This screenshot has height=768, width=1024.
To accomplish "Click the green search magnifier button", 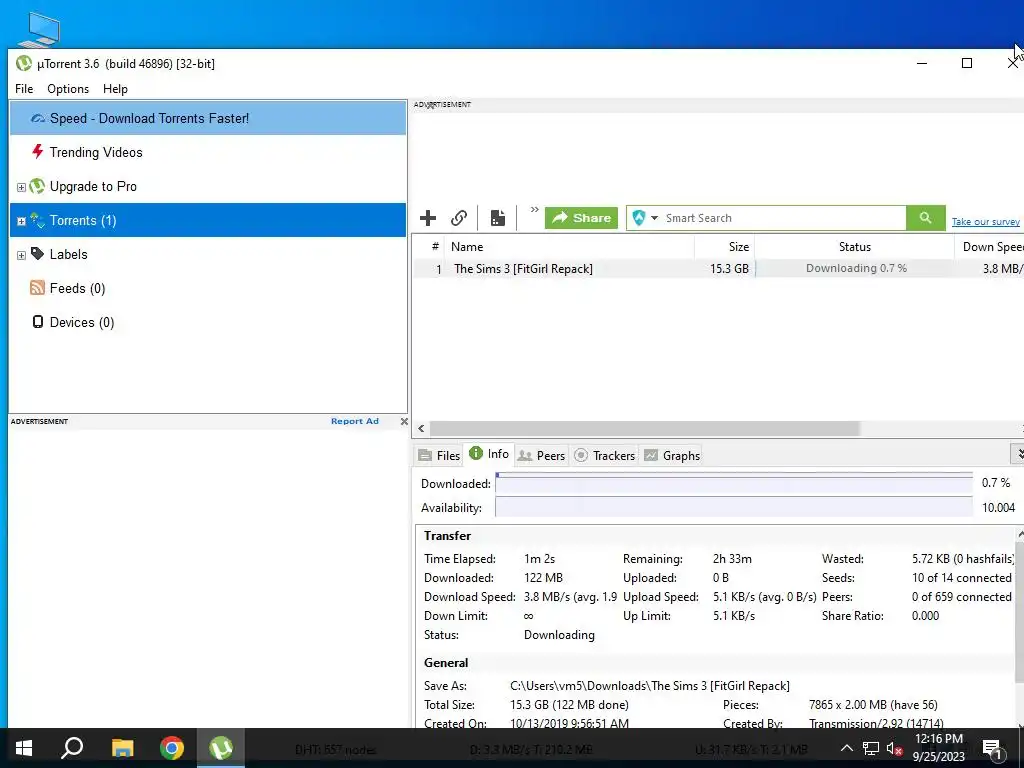I will [x=925, y=218].
